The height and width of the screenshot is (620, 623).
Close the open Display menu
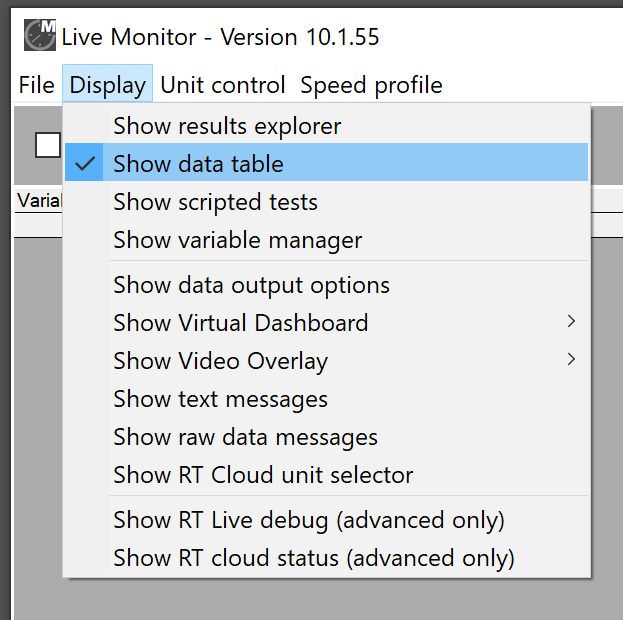click(107, 86)
